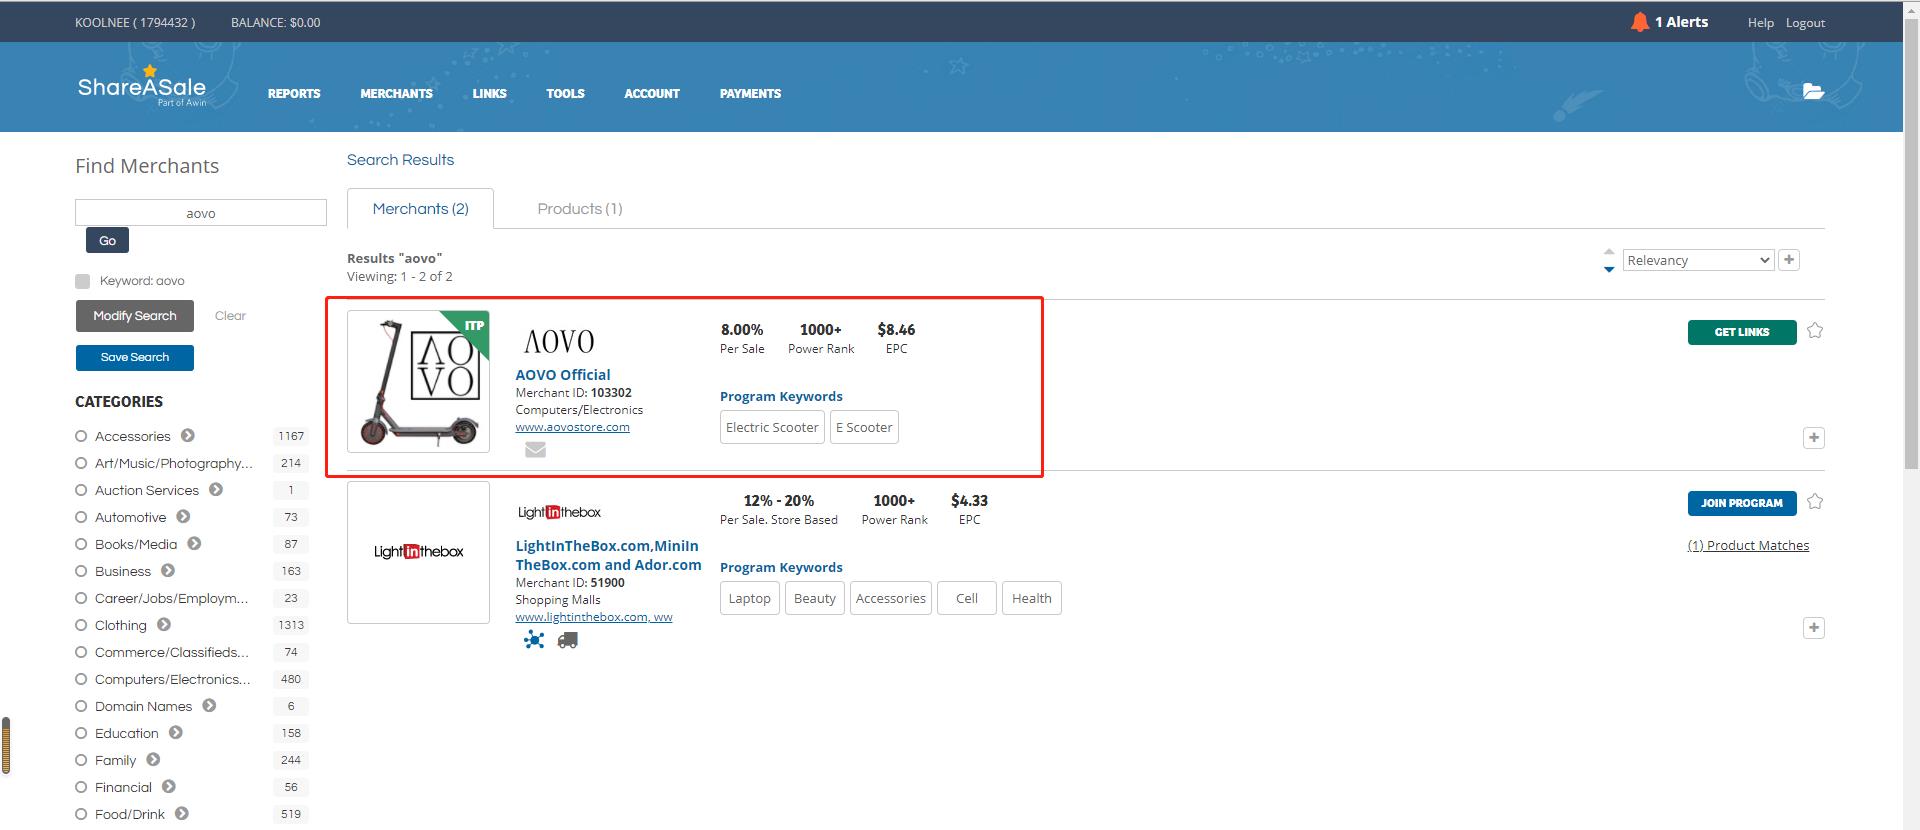Expand AOVO Official details with plus button

click(1813, 438)
